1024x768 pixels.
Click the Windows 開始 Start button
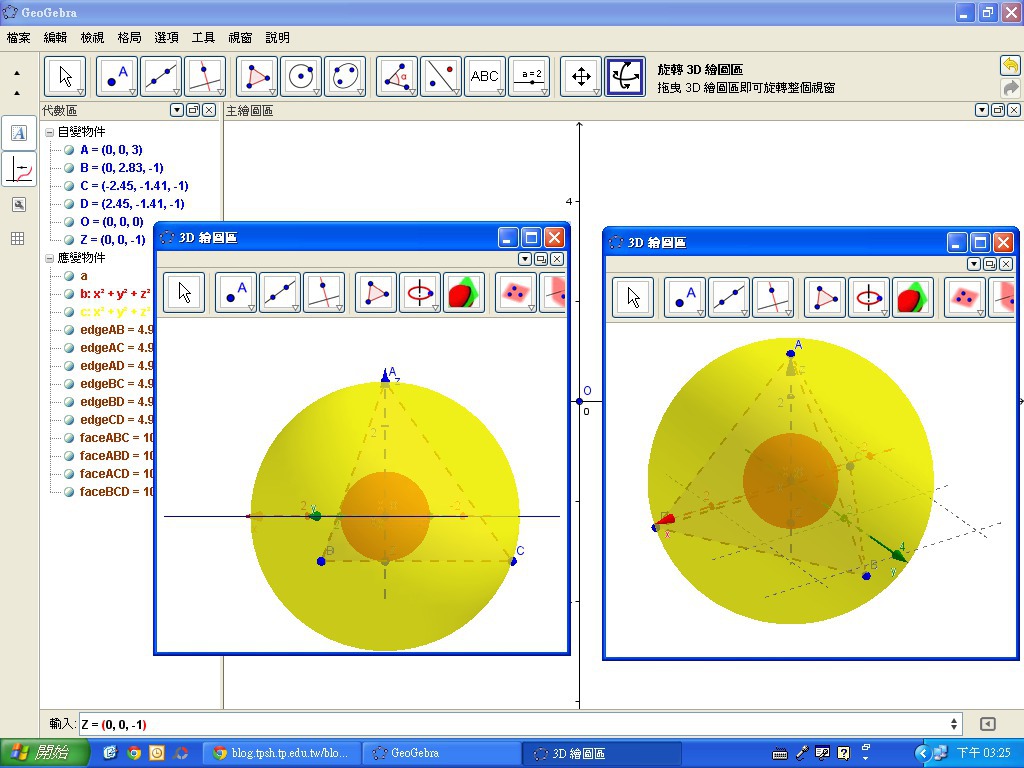click(44, 753)
